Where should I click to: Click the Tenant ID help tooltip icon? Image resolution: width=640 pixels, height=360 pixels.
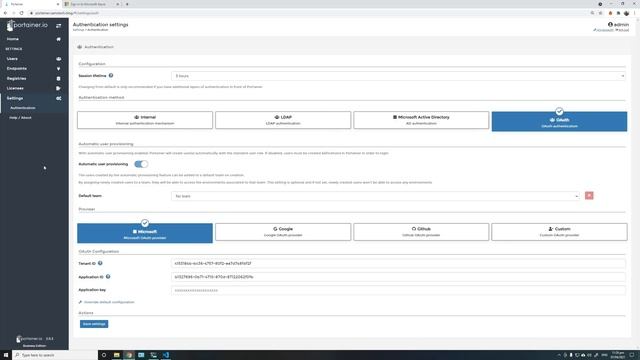tap(100, 263)
